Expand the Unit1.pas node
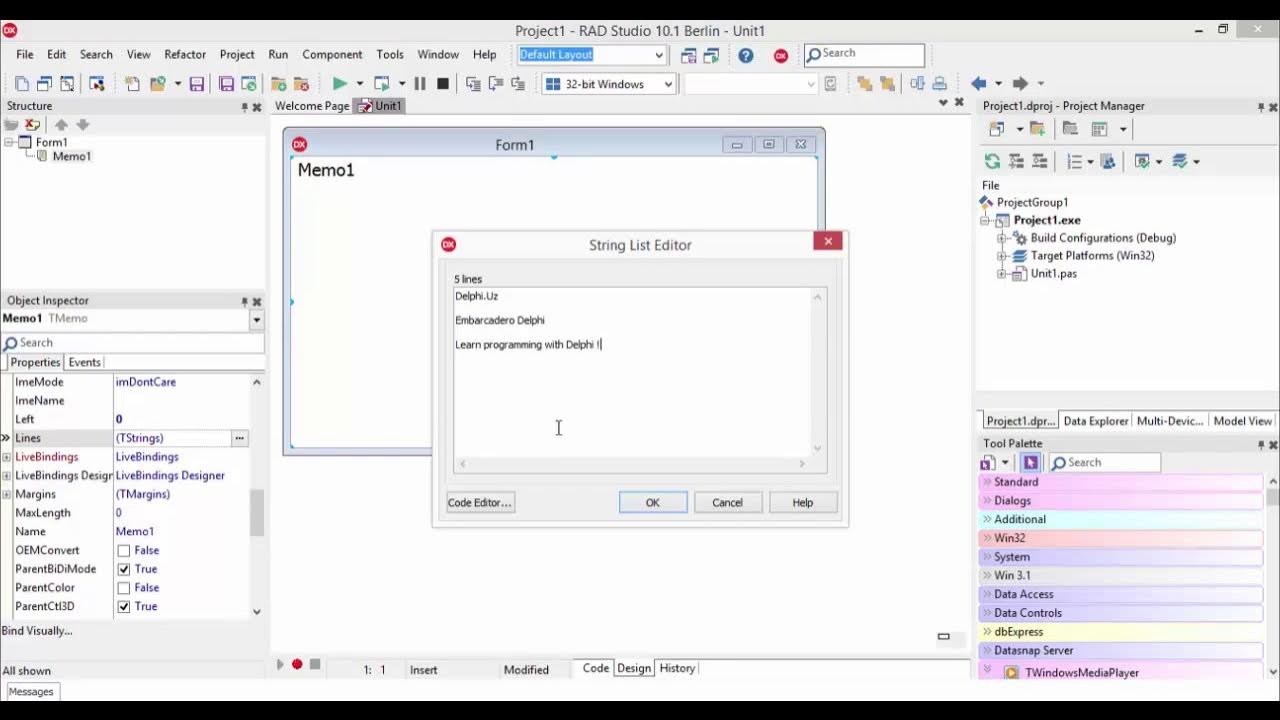This screenshot has height=720, width=1280. [x=1002, y=274]
